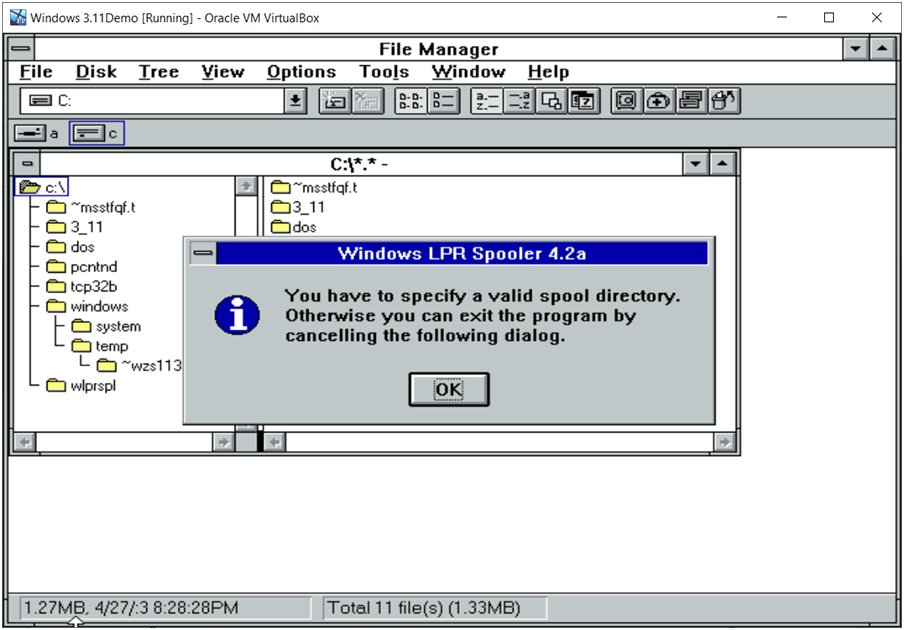Select tcp32b folder in directory tree

(82, 286)
